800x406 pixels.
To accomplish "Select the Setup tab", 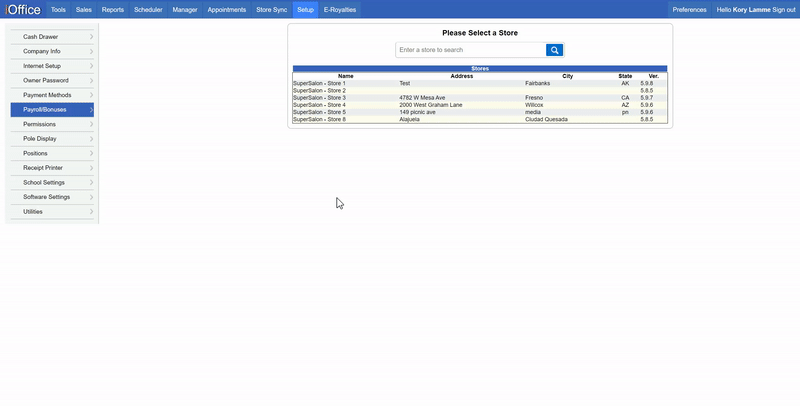I will click(x=306, y=10).
